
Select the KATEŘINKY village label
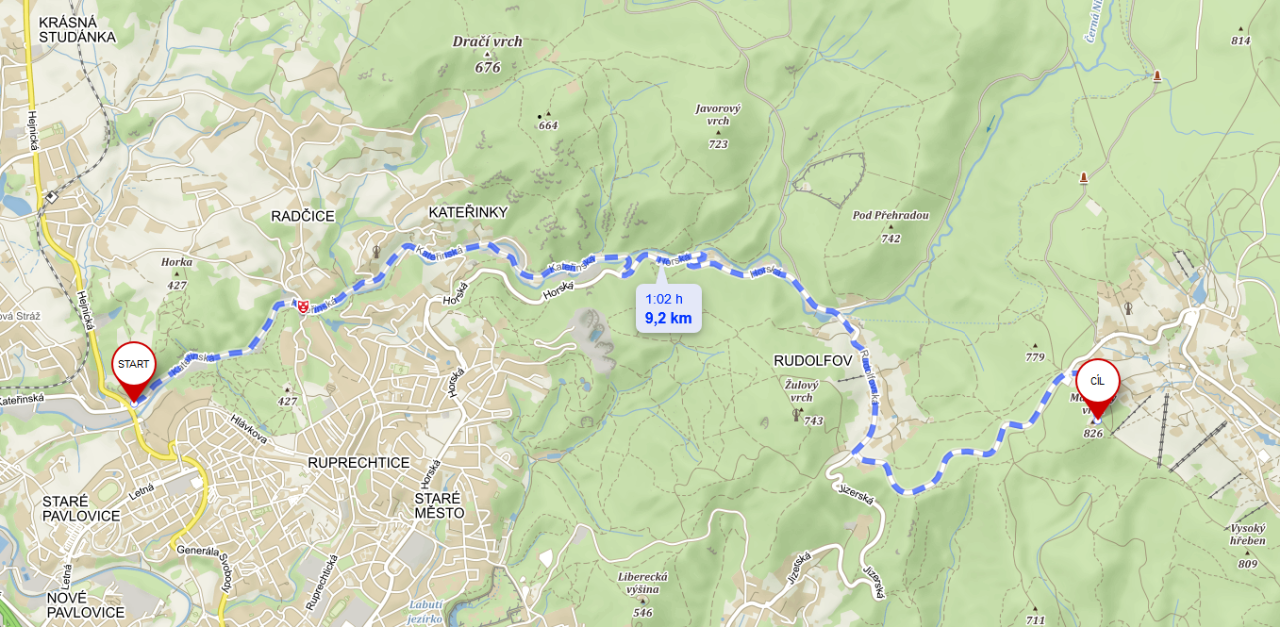[x=468, y=213]
